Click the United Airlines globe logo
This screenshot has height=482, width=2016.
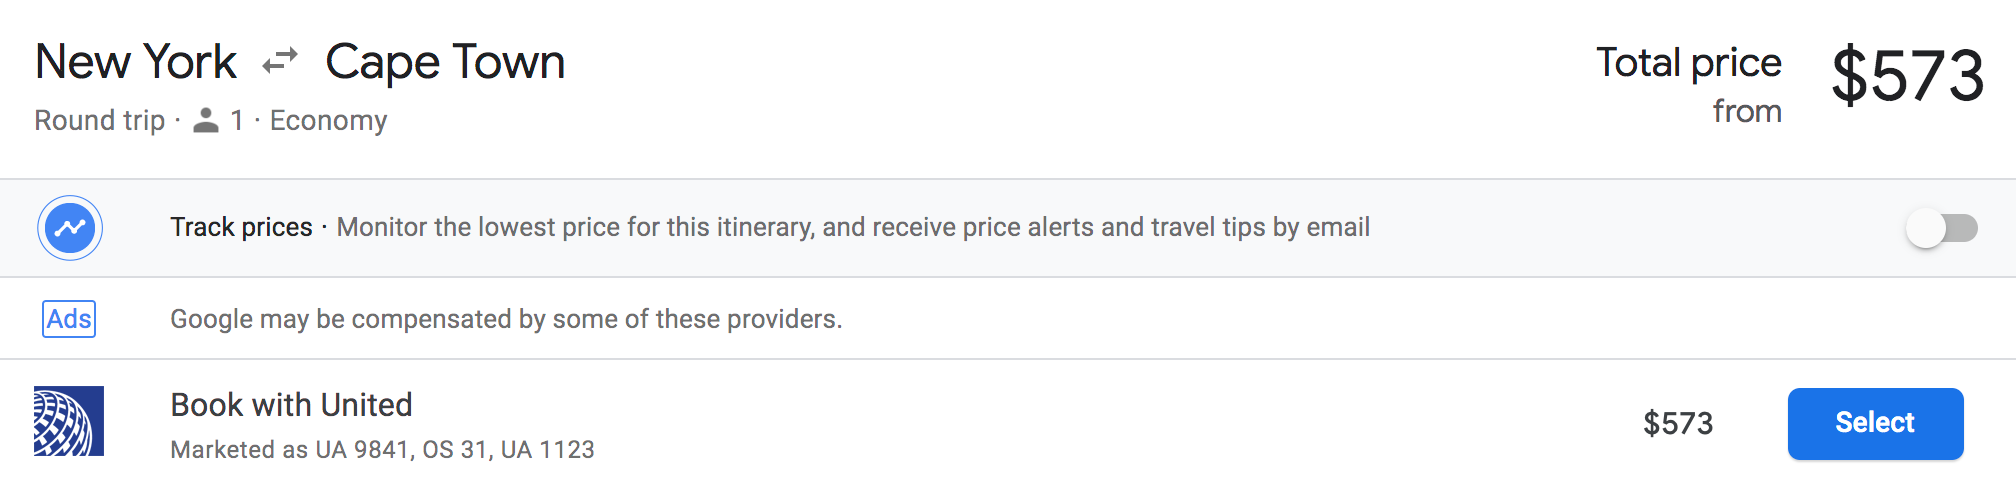[69, 421]
